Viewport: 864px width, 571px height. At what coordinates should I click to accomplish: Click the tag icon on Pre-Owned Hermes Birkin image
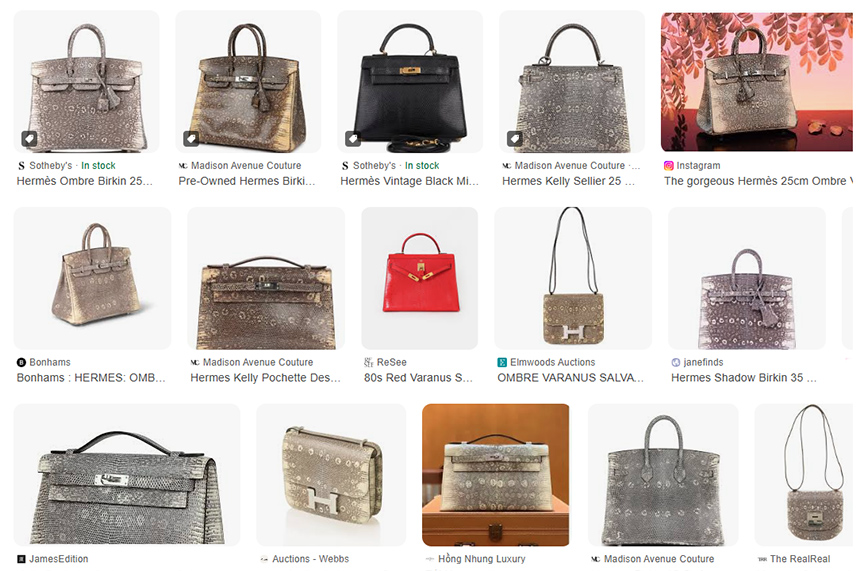tap(191, 139)
